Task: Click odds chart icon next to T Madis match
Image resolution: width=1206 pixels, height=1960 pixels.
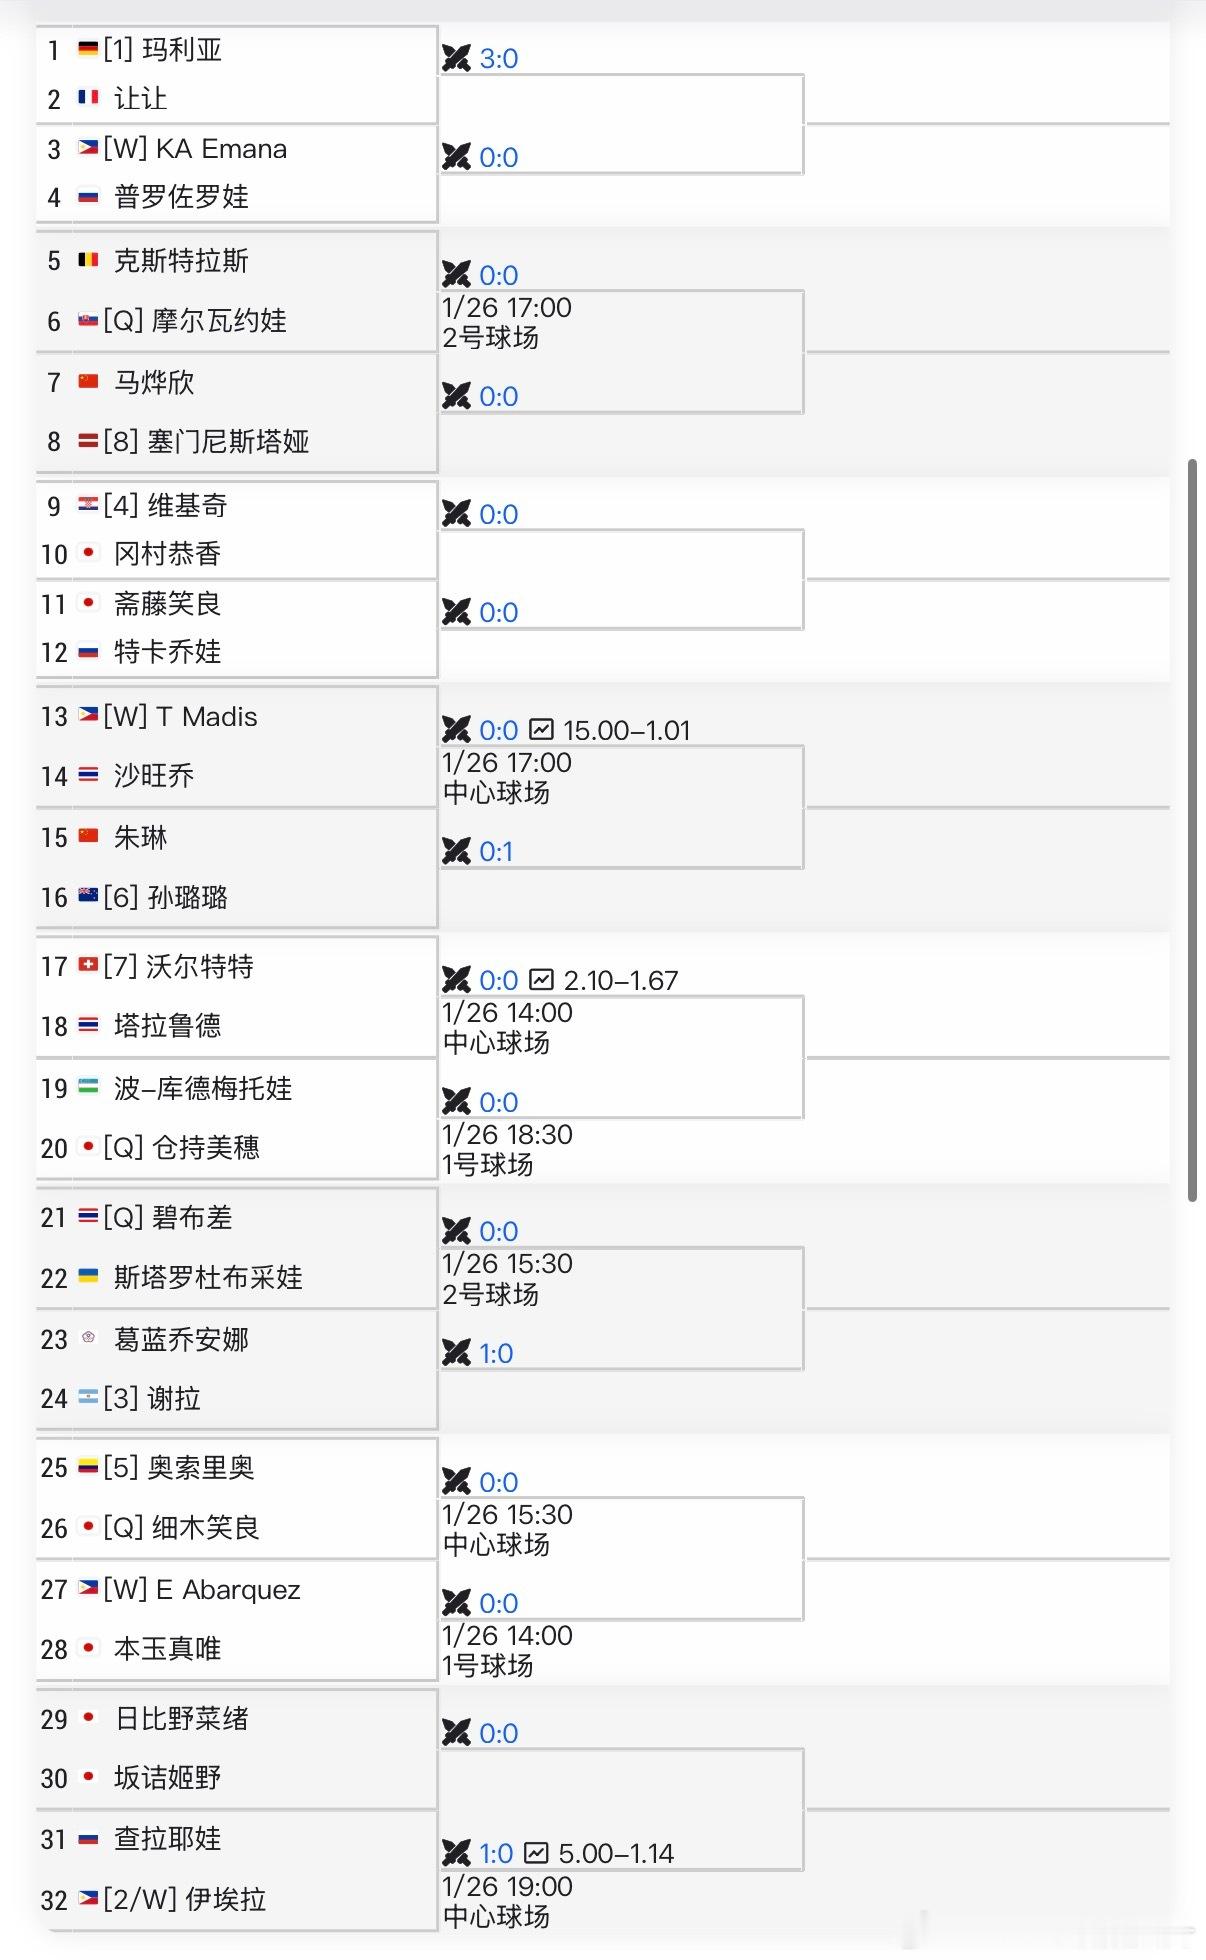Action: 543,730
